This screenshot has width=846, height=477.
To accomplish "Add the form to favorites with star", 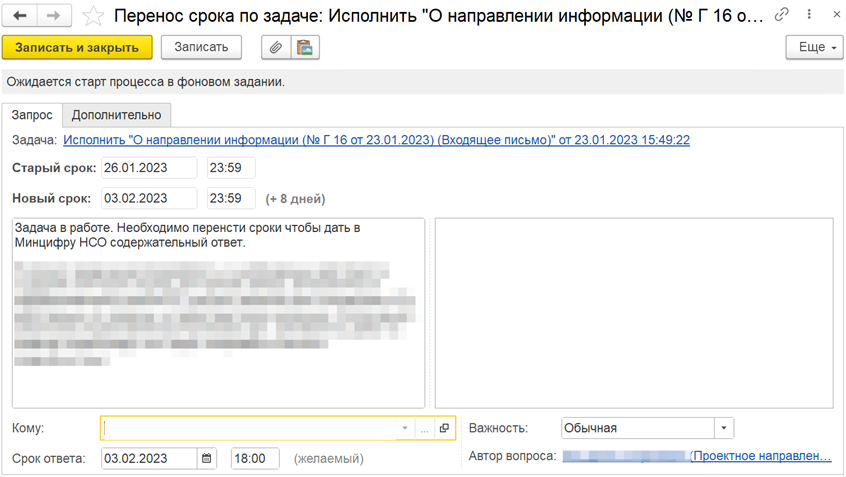I will click(x=92, y=16).
